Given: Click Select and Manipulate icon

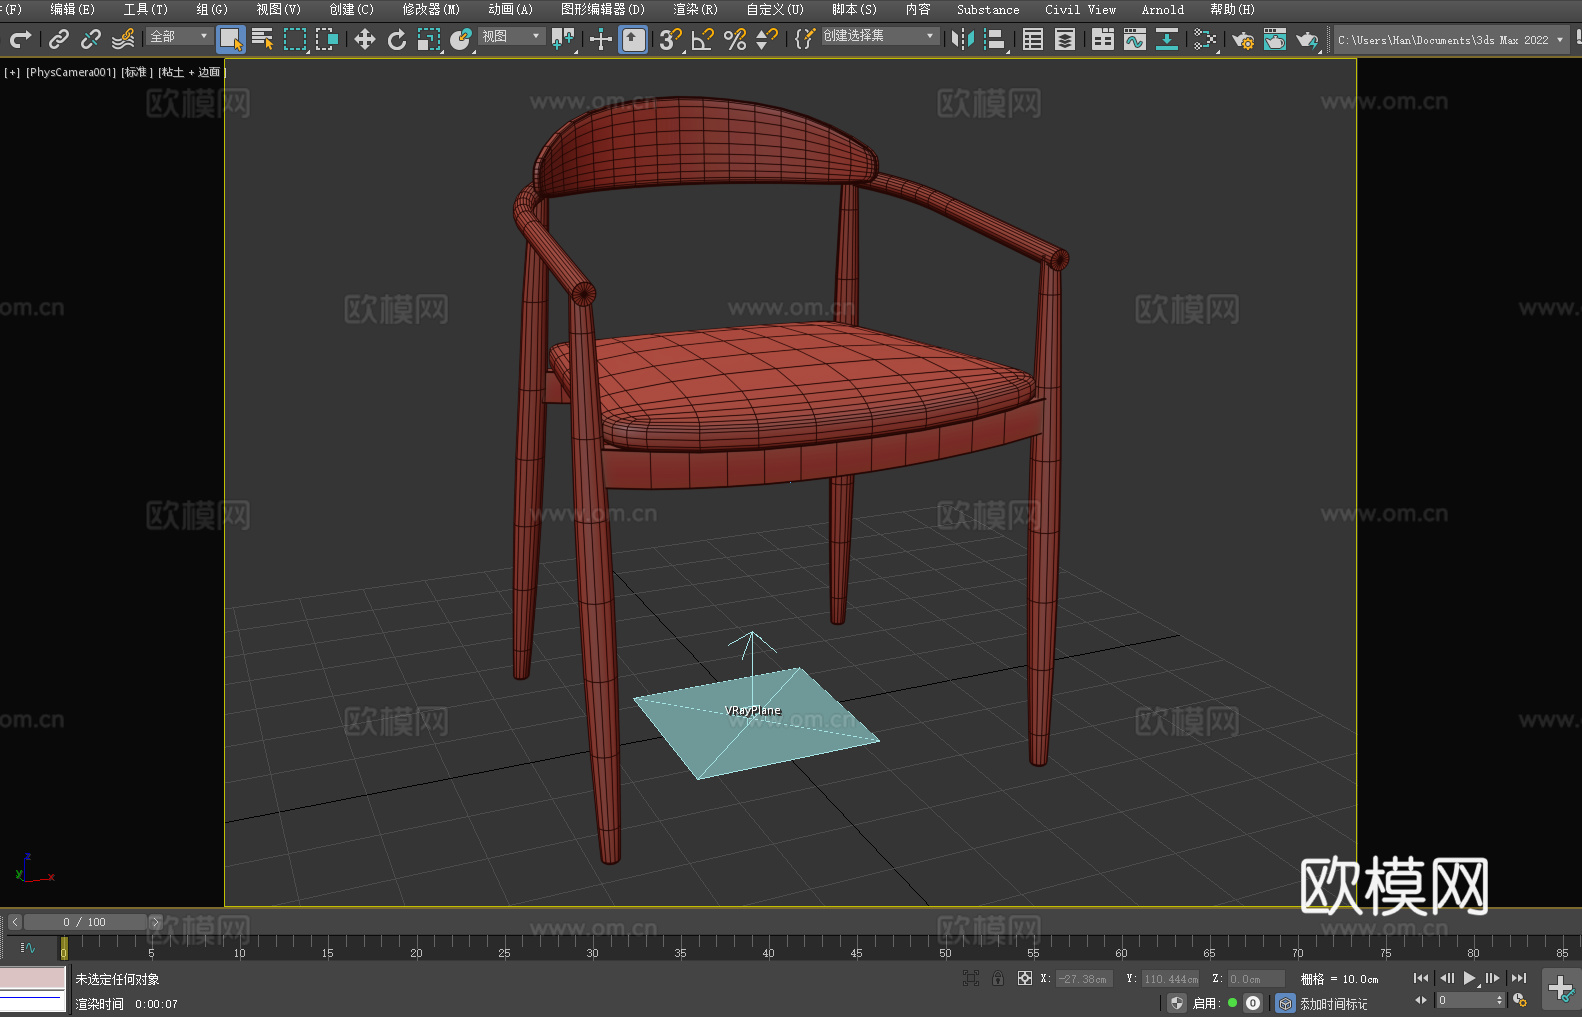Looking at the screenshot, I should (x=601, y=40).
